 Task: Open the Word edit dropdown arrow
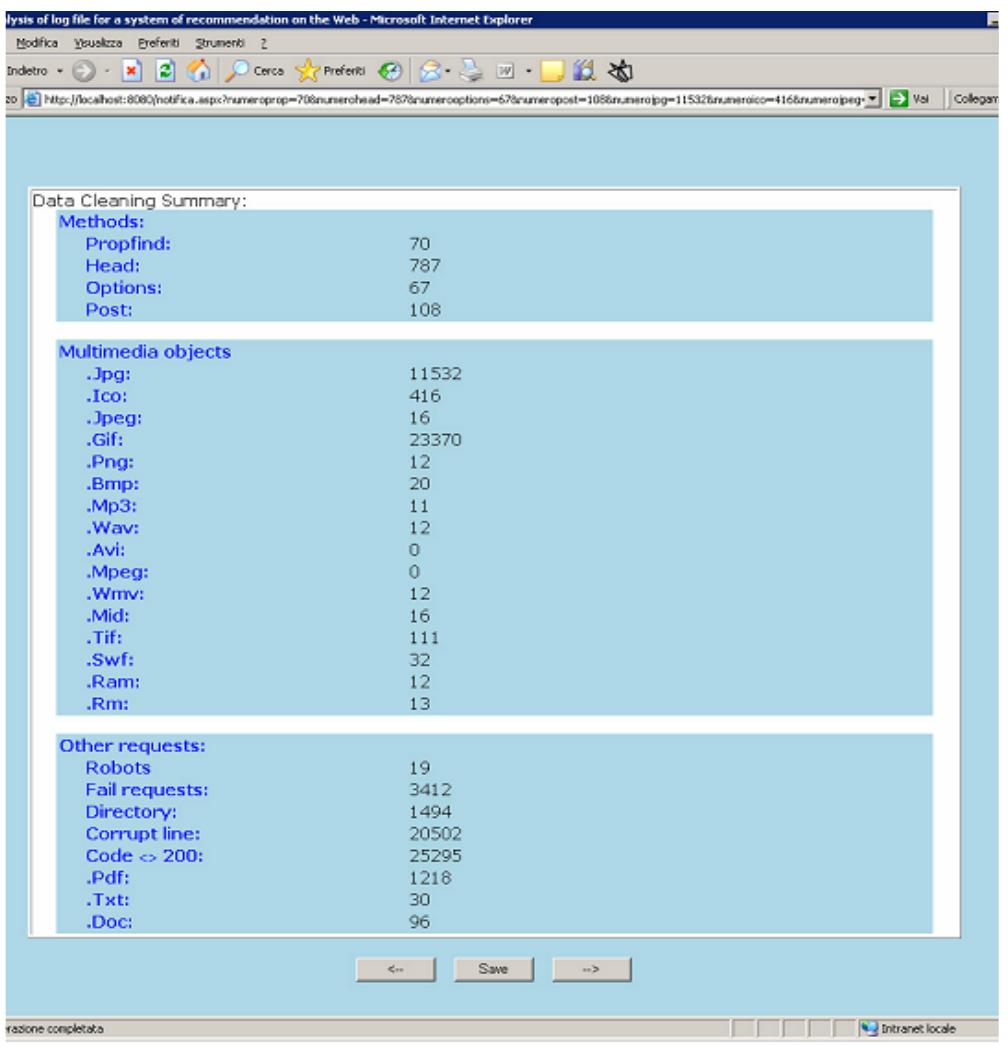click(x=528, y=71)
